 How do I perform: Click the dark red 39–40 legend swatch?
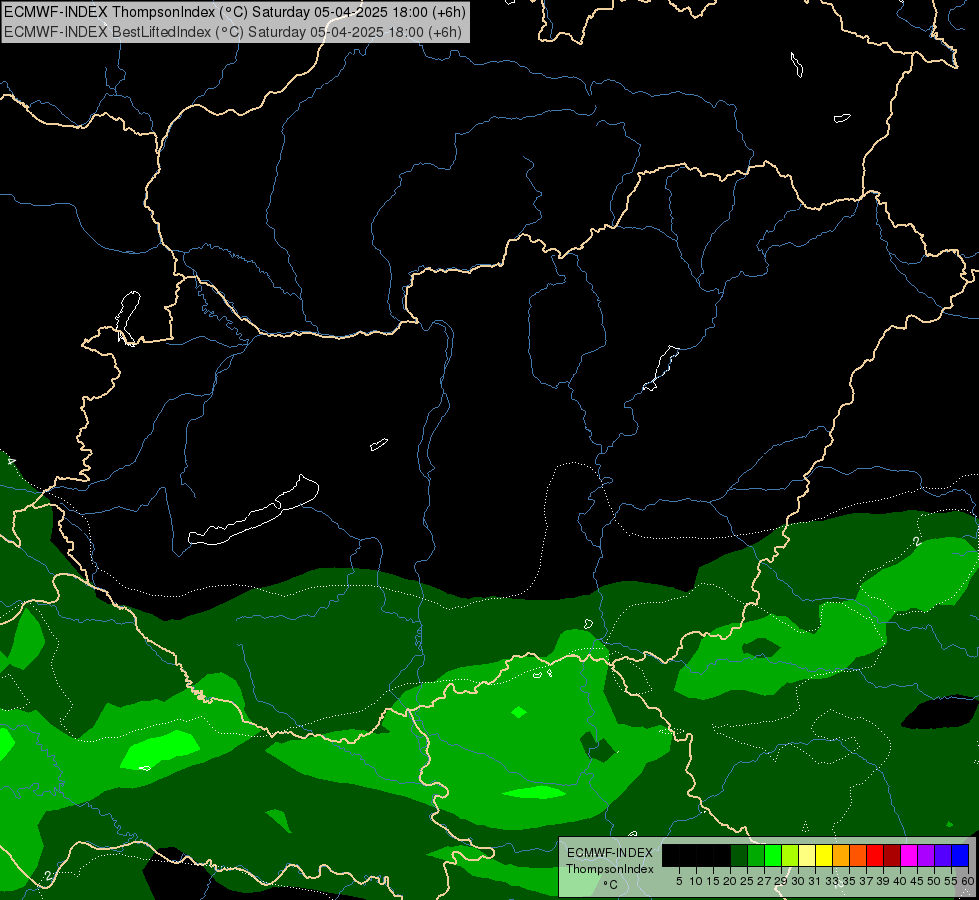tap(892, 855)
